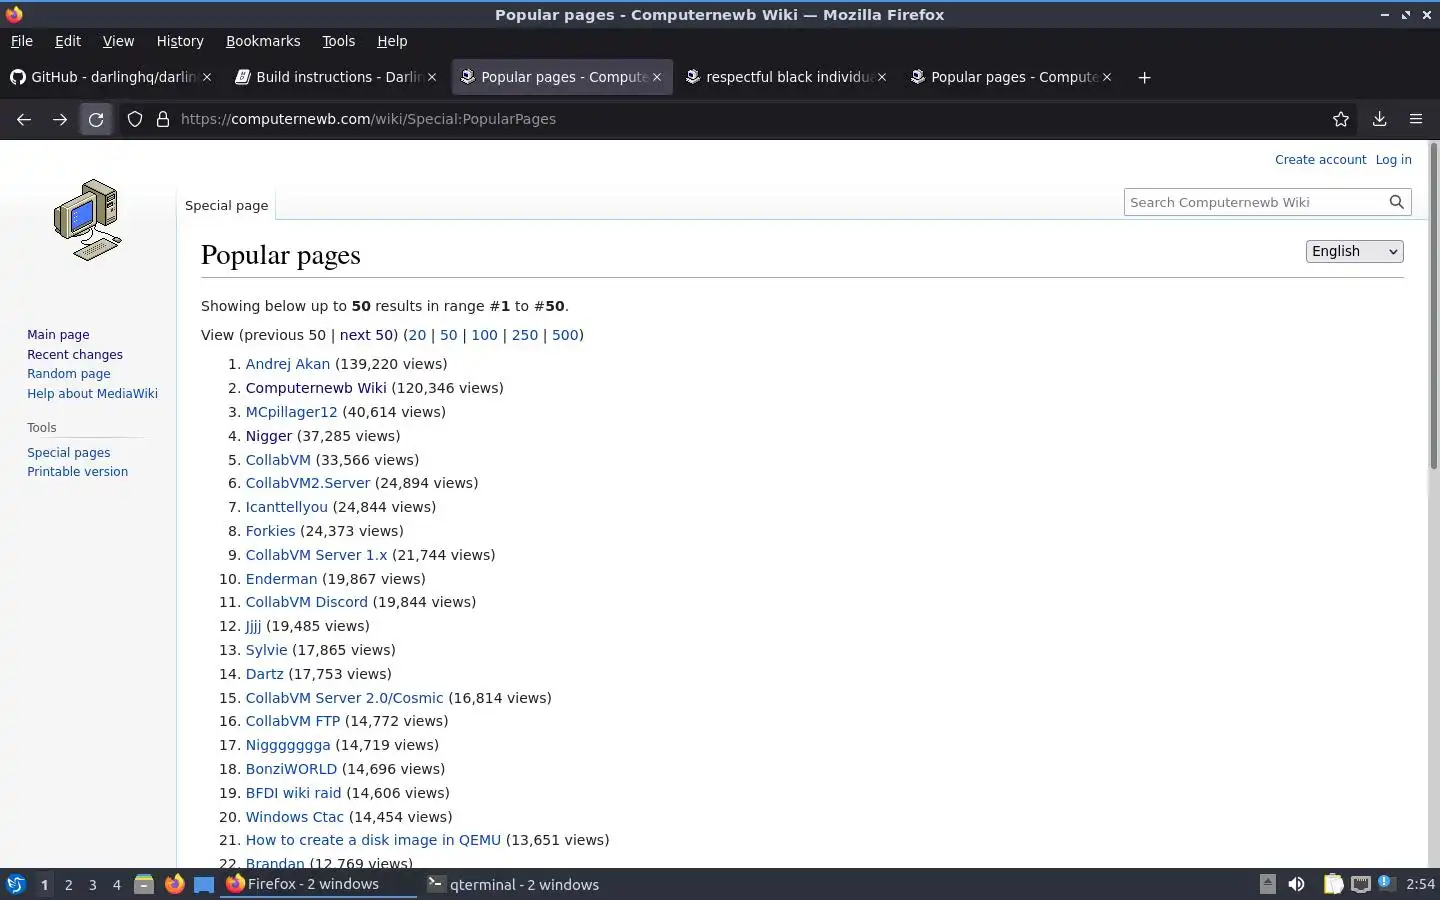Open Printable version link

tap(77, 472)
